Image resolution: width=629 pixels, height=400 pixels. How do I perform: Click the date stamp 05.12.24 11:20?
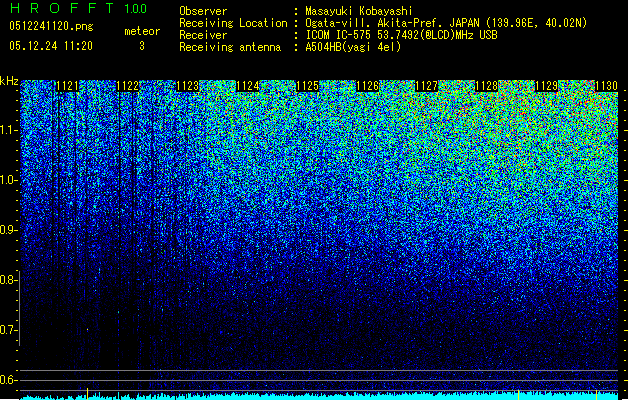pos(51,46)
